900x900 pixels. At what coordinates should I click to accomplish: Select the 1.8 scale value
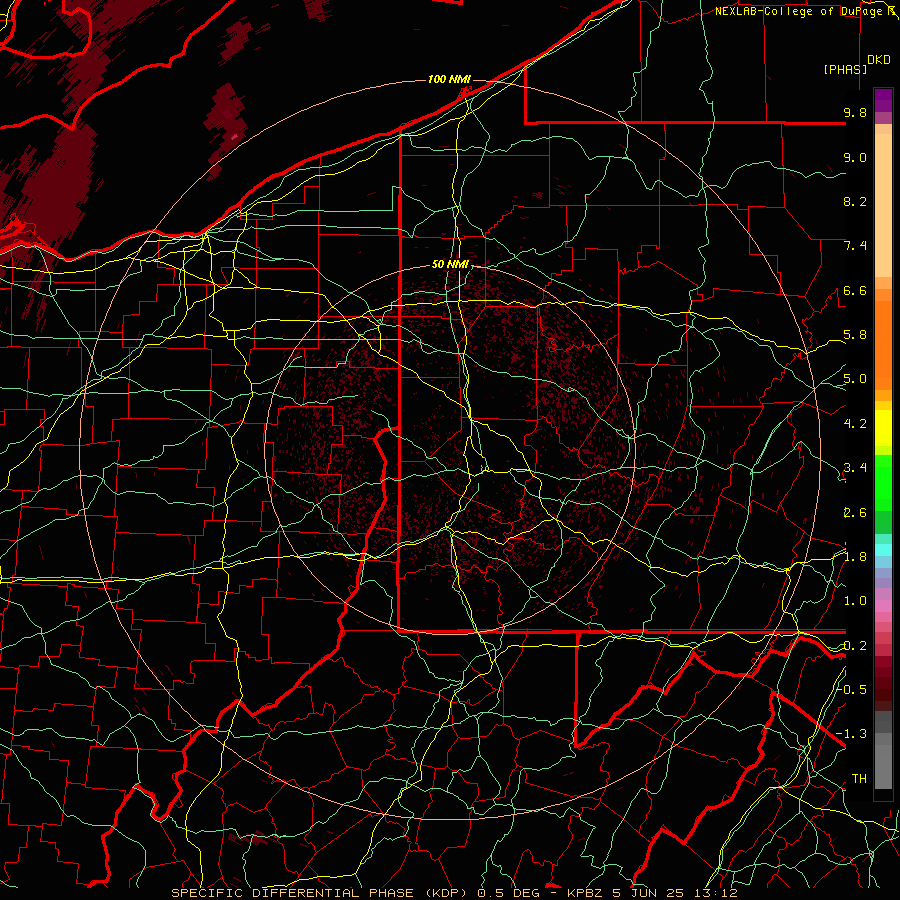855,557
